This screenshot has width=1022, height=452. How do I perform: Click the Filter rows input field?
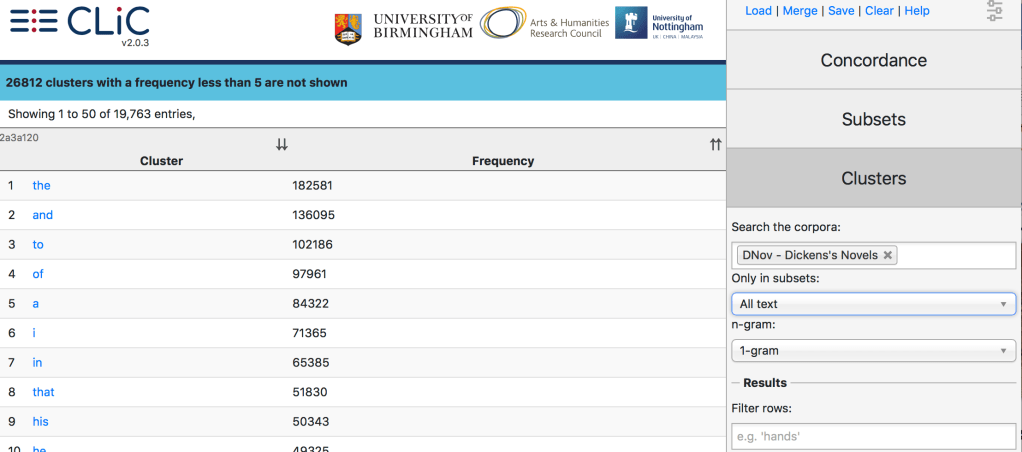pyautogui.click(x=874, y=437)
